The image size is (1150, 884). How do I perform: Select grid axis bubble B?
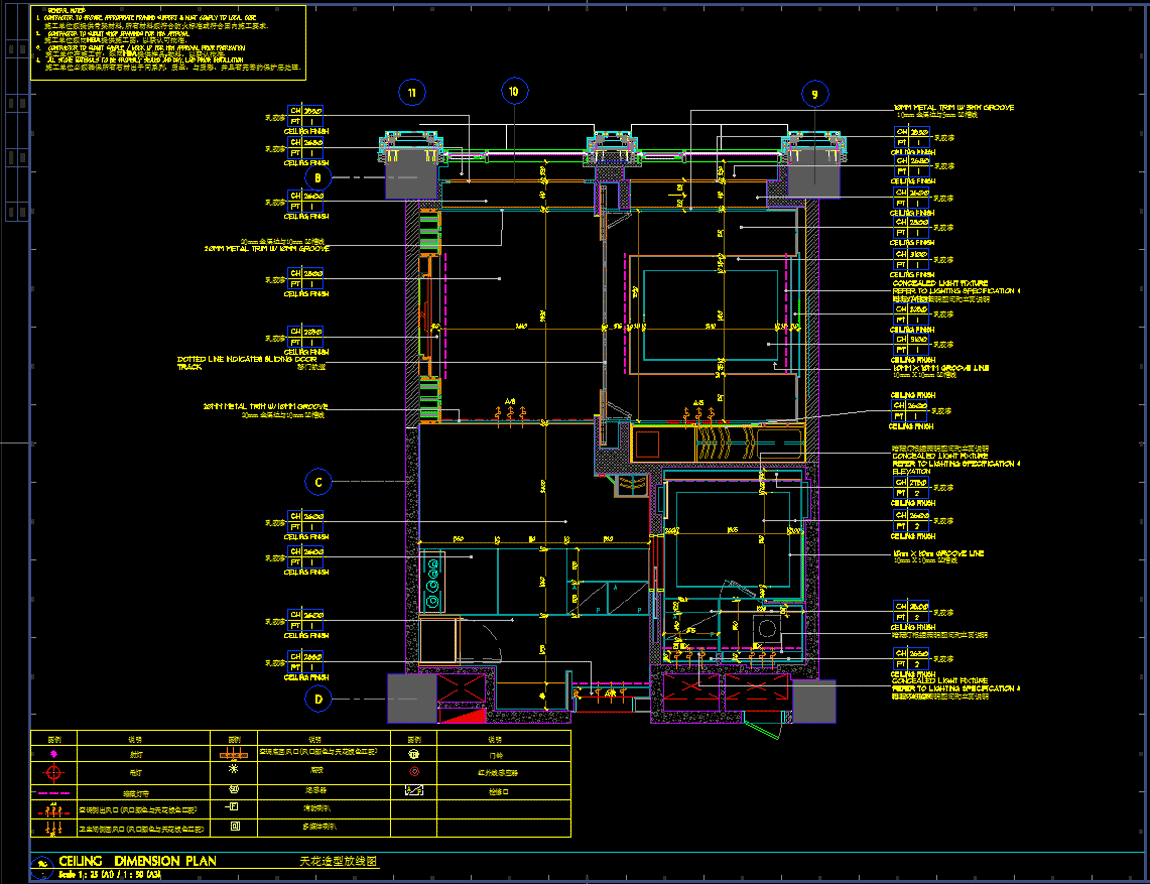pos(317,178)
